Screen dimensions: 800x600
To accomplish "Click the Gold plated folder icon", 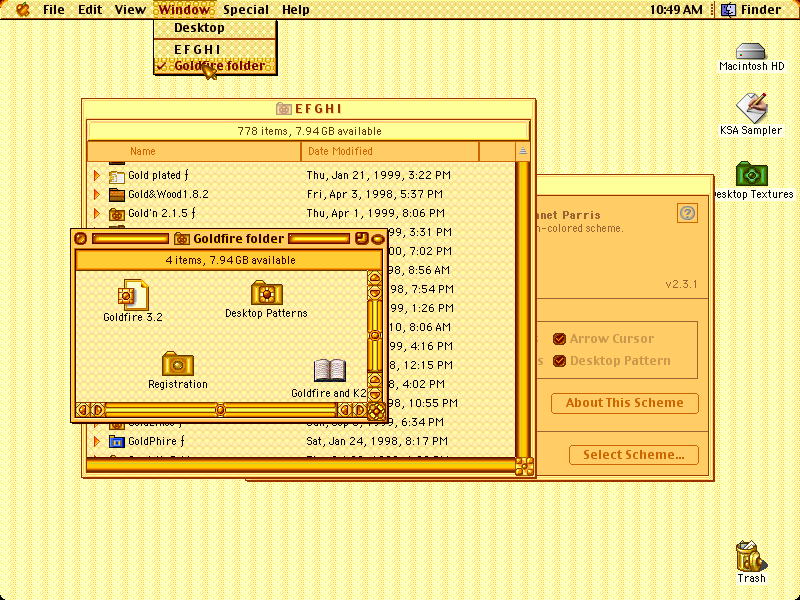I will tap(117, 176).
